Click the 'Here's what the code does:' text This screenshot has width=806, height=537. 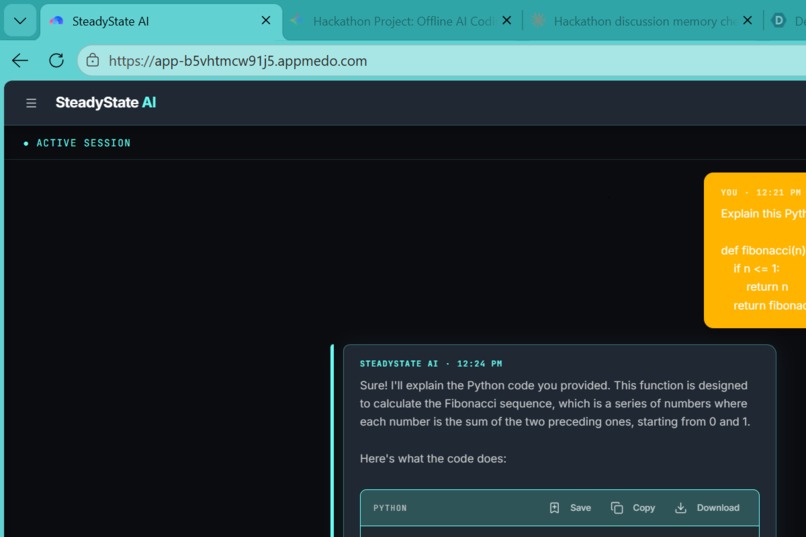[433, 458]
